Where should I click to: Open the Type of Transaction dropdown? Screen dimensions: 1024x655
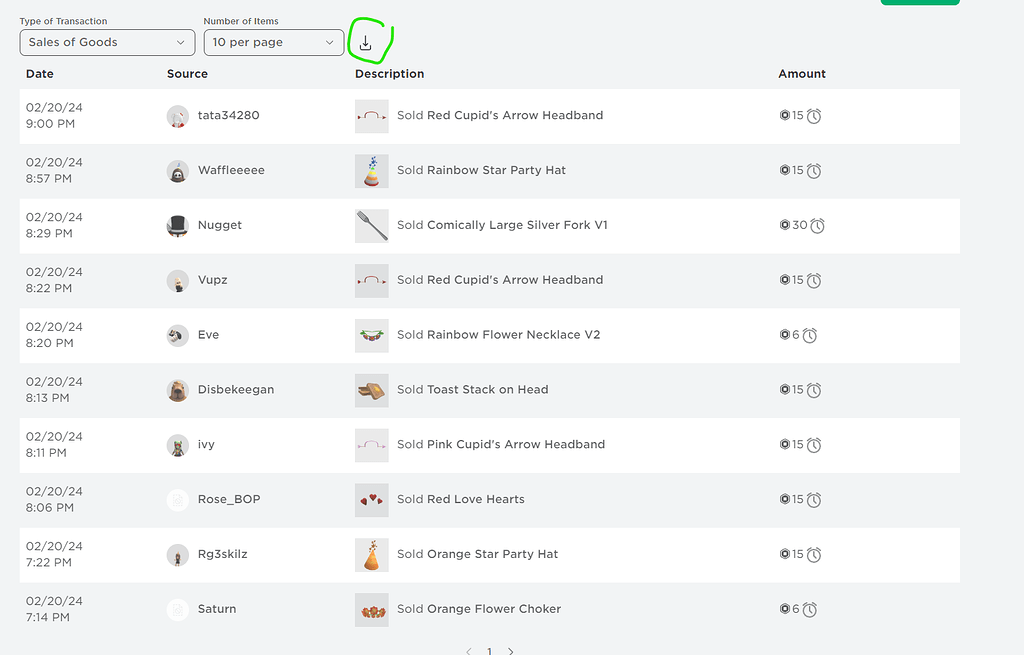click(106, 42)
